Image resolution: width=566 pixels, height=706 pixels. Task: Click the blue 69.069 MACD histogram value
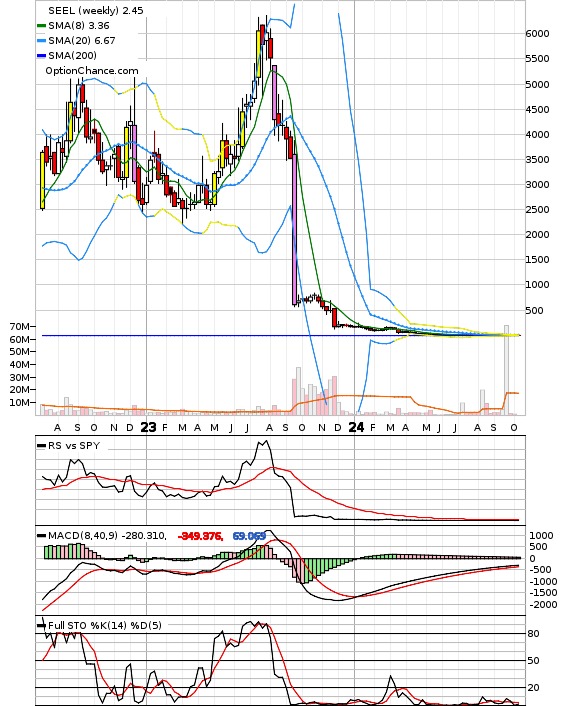coord(249,536)
